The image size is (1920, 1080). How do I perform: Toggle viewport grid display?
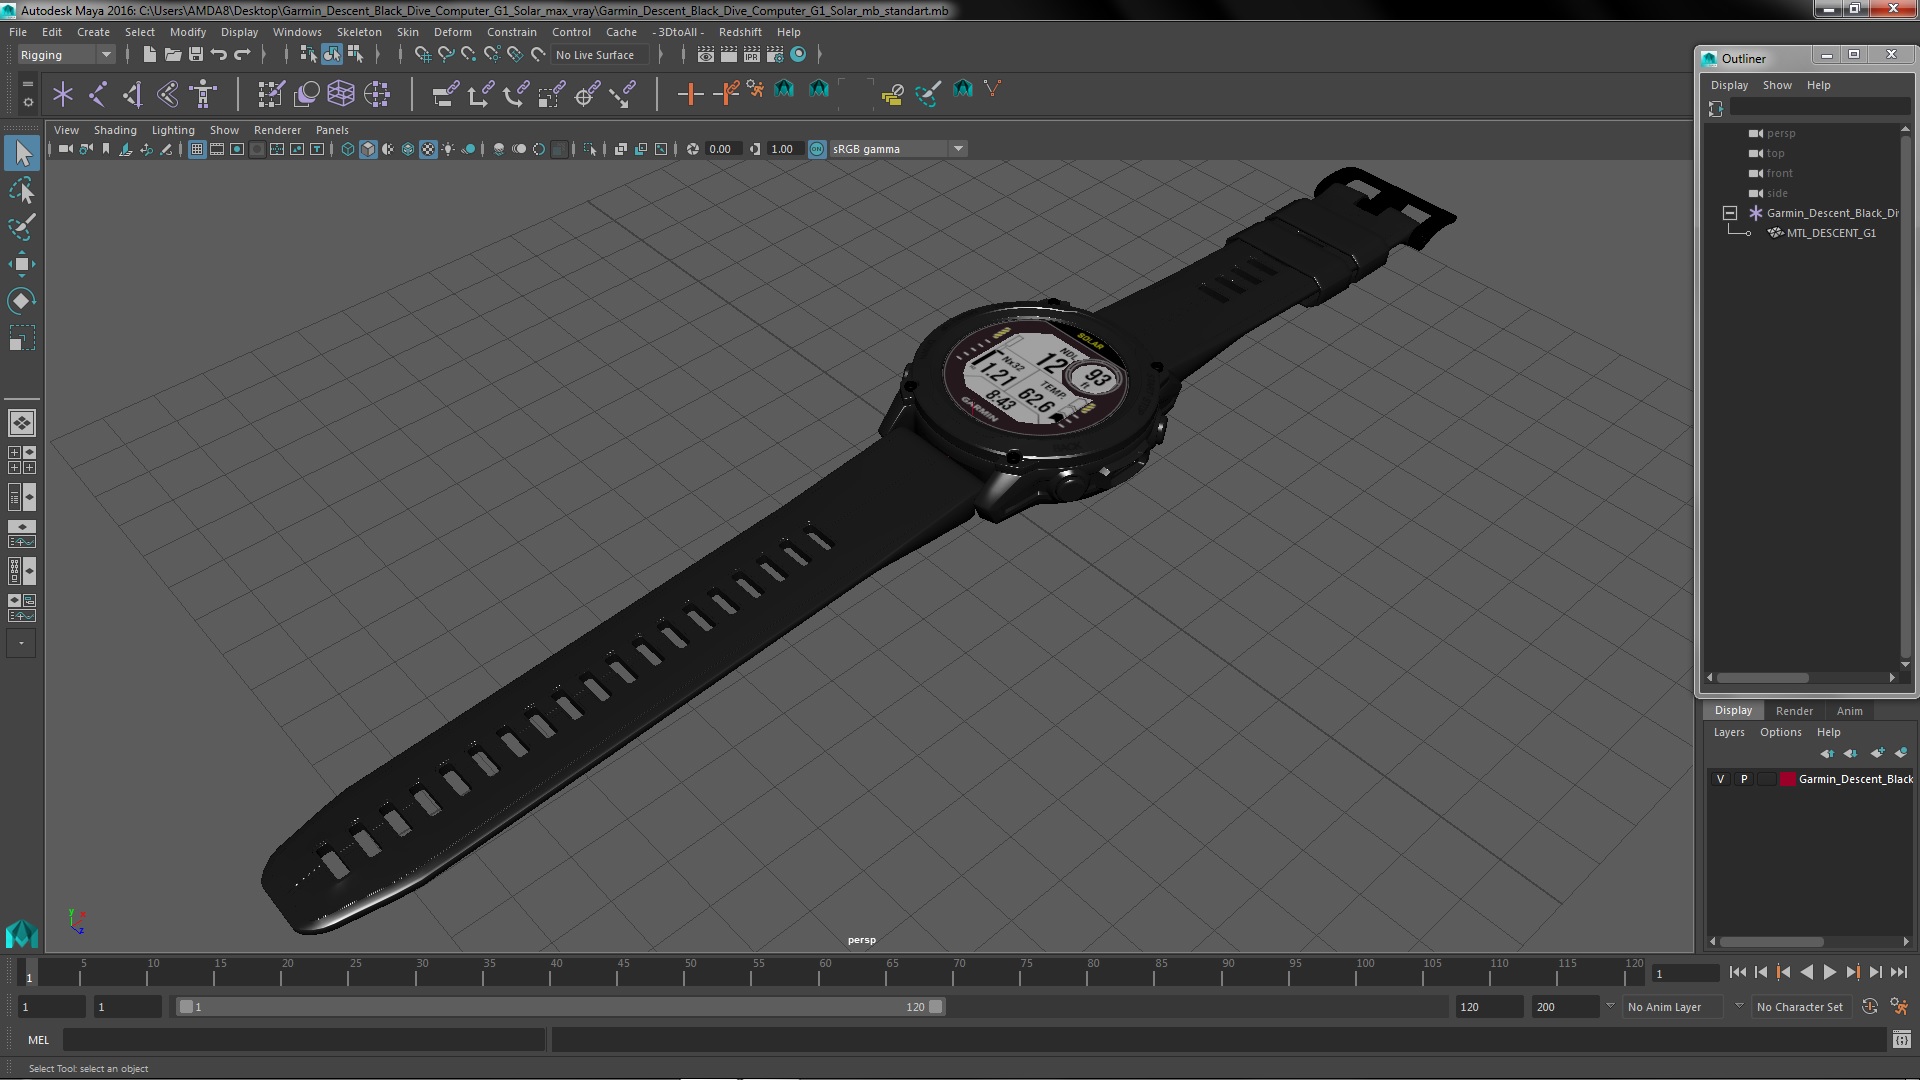coord(197,149)
